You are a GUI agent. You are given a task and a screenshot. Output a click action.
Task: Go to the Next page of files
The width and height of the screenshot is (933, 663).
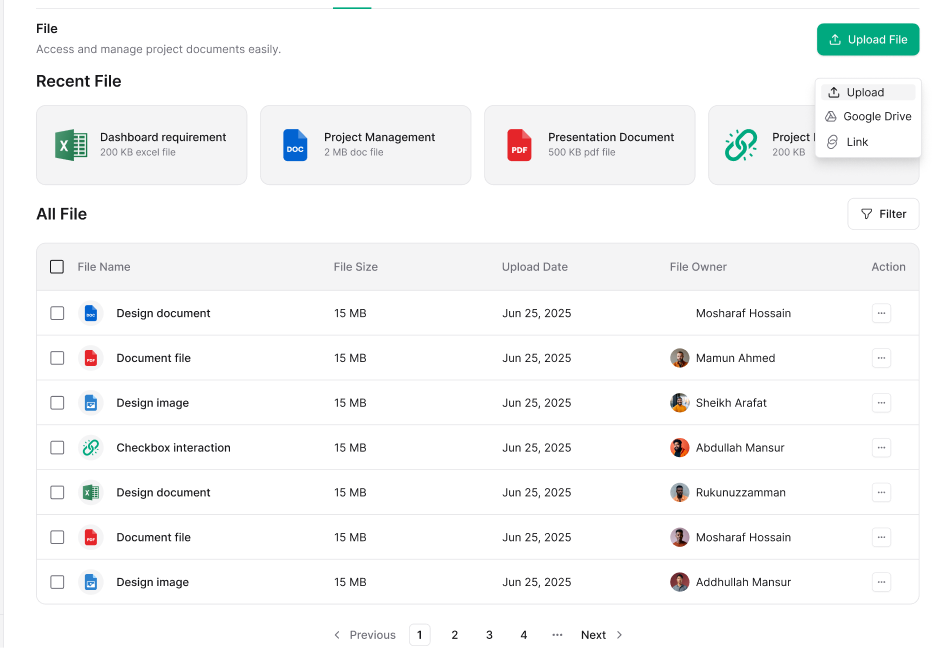pos(592,634)
